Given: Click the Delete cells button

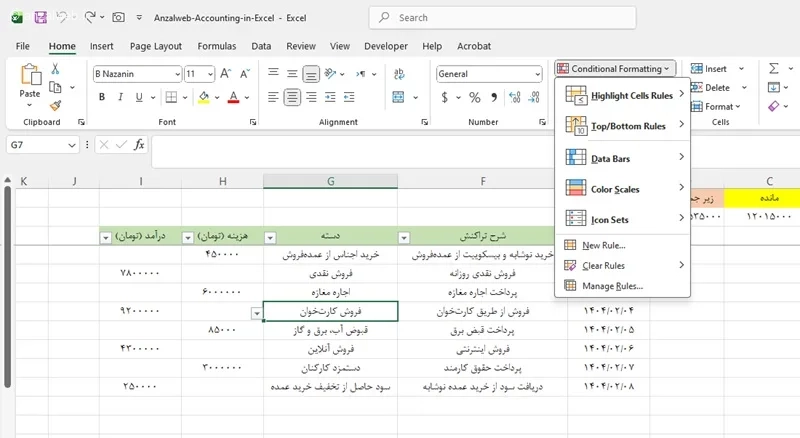Looking at the screenshot, I should (711, 87).
